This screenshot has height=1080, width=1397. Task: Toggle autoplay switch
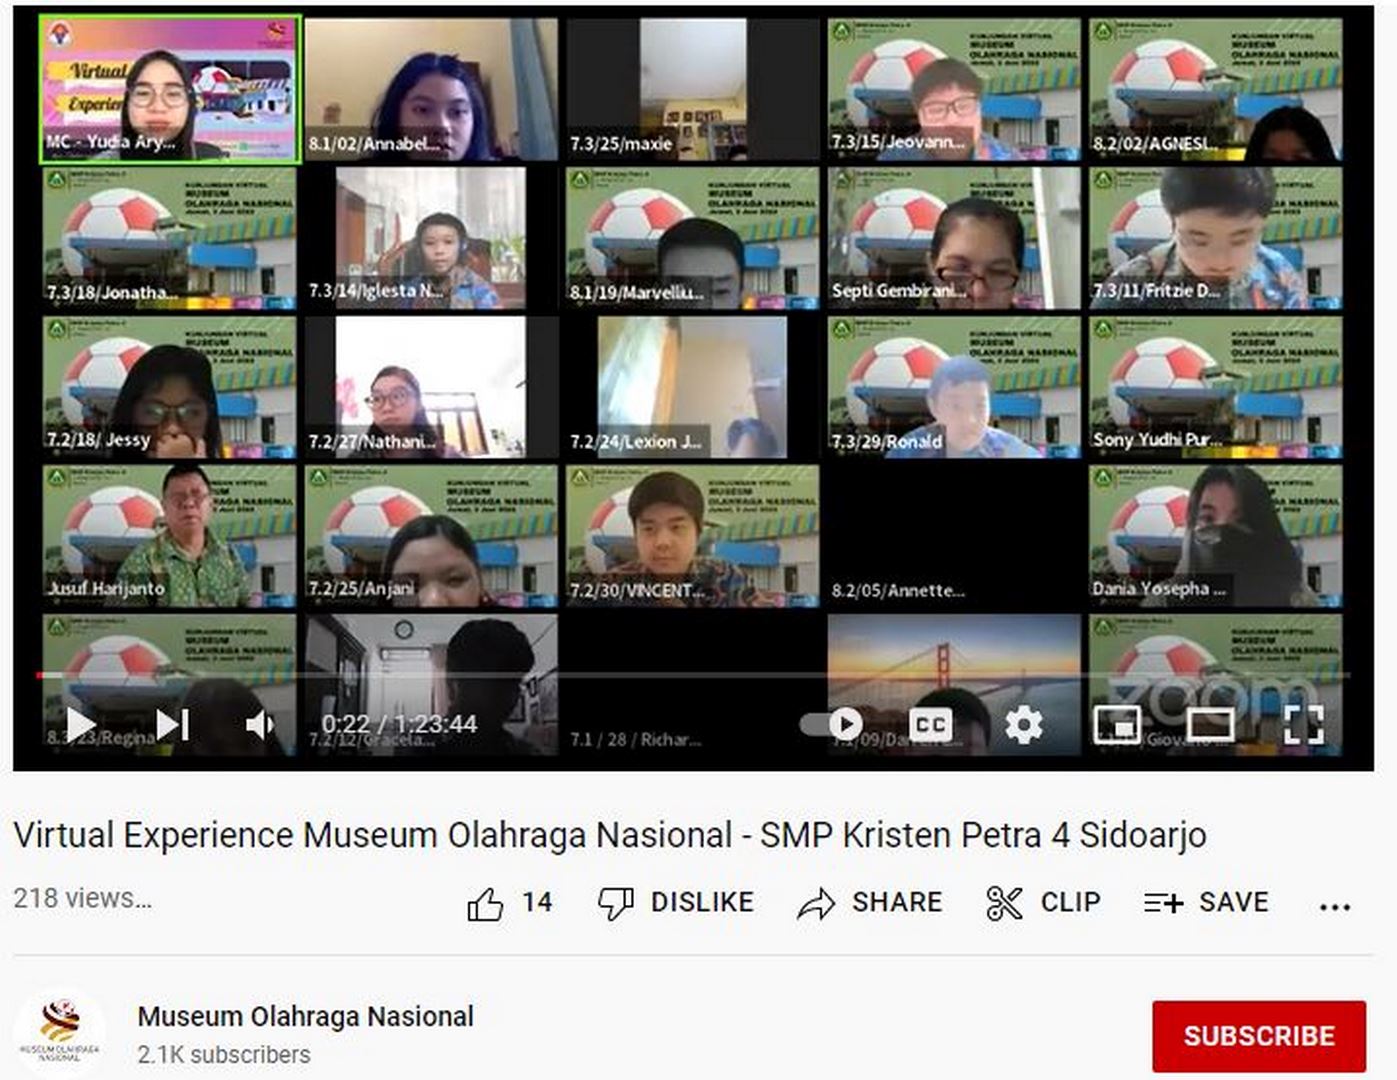[x=832, y=724]
